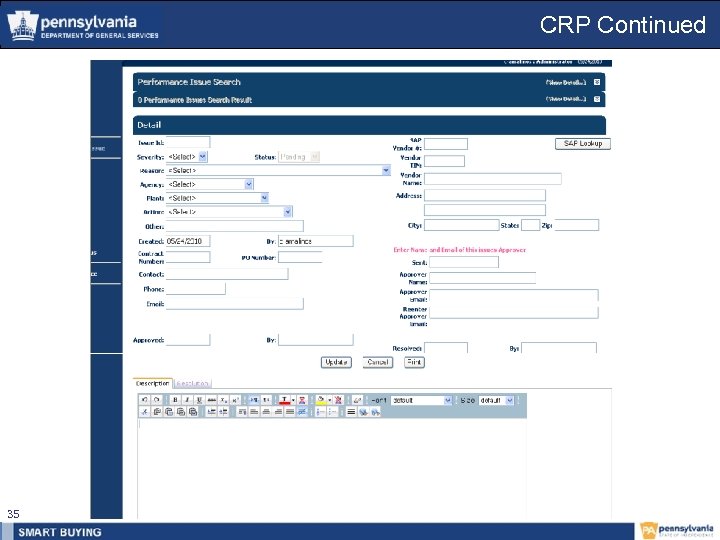Show Details for Search Result panel
This screenshot has height=540, width=720.
[566, 99]
